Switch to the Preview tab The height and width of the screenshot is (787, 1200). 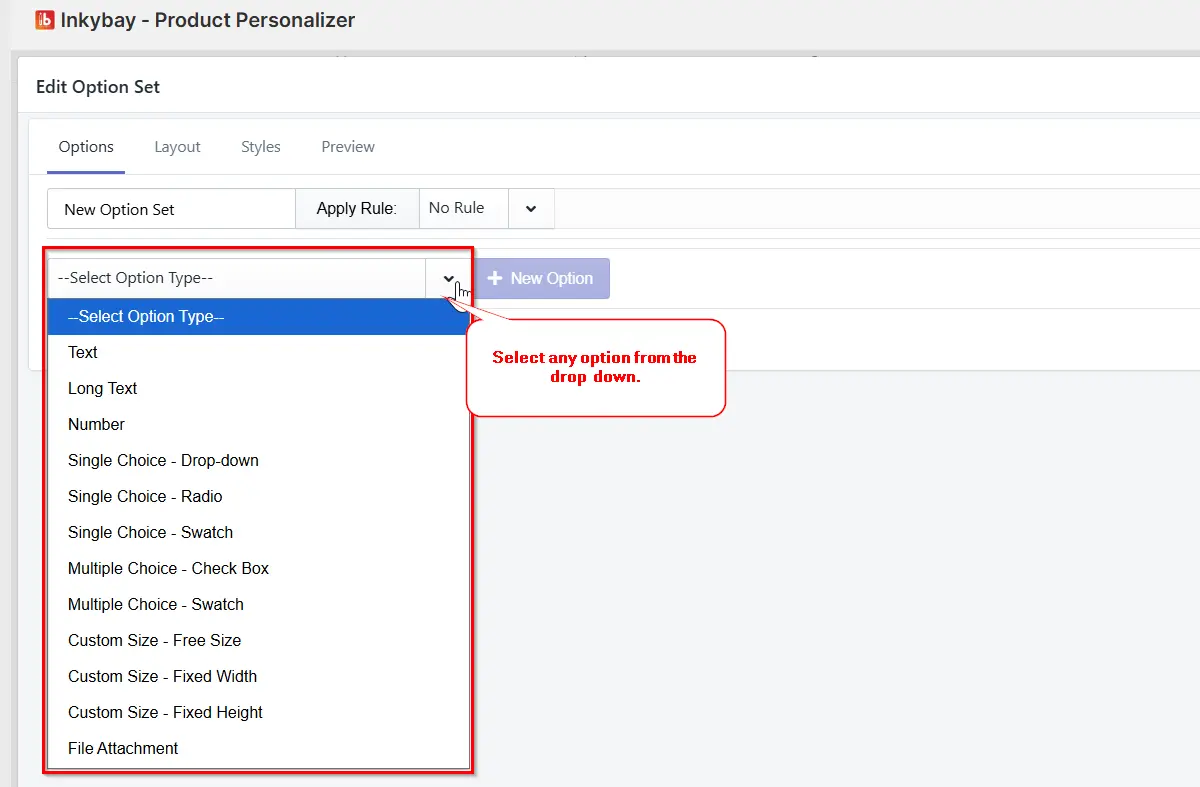click(348, 147)
